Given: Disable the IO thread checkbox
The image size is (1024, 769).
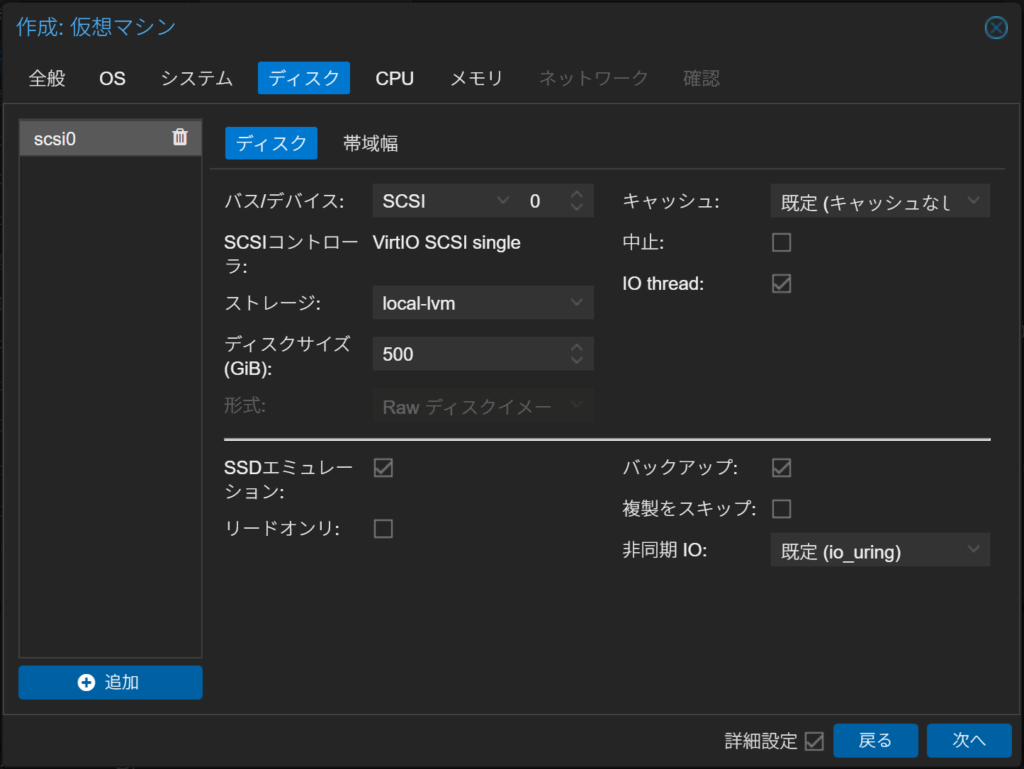Looking at the screenshot, I should 781,284.
